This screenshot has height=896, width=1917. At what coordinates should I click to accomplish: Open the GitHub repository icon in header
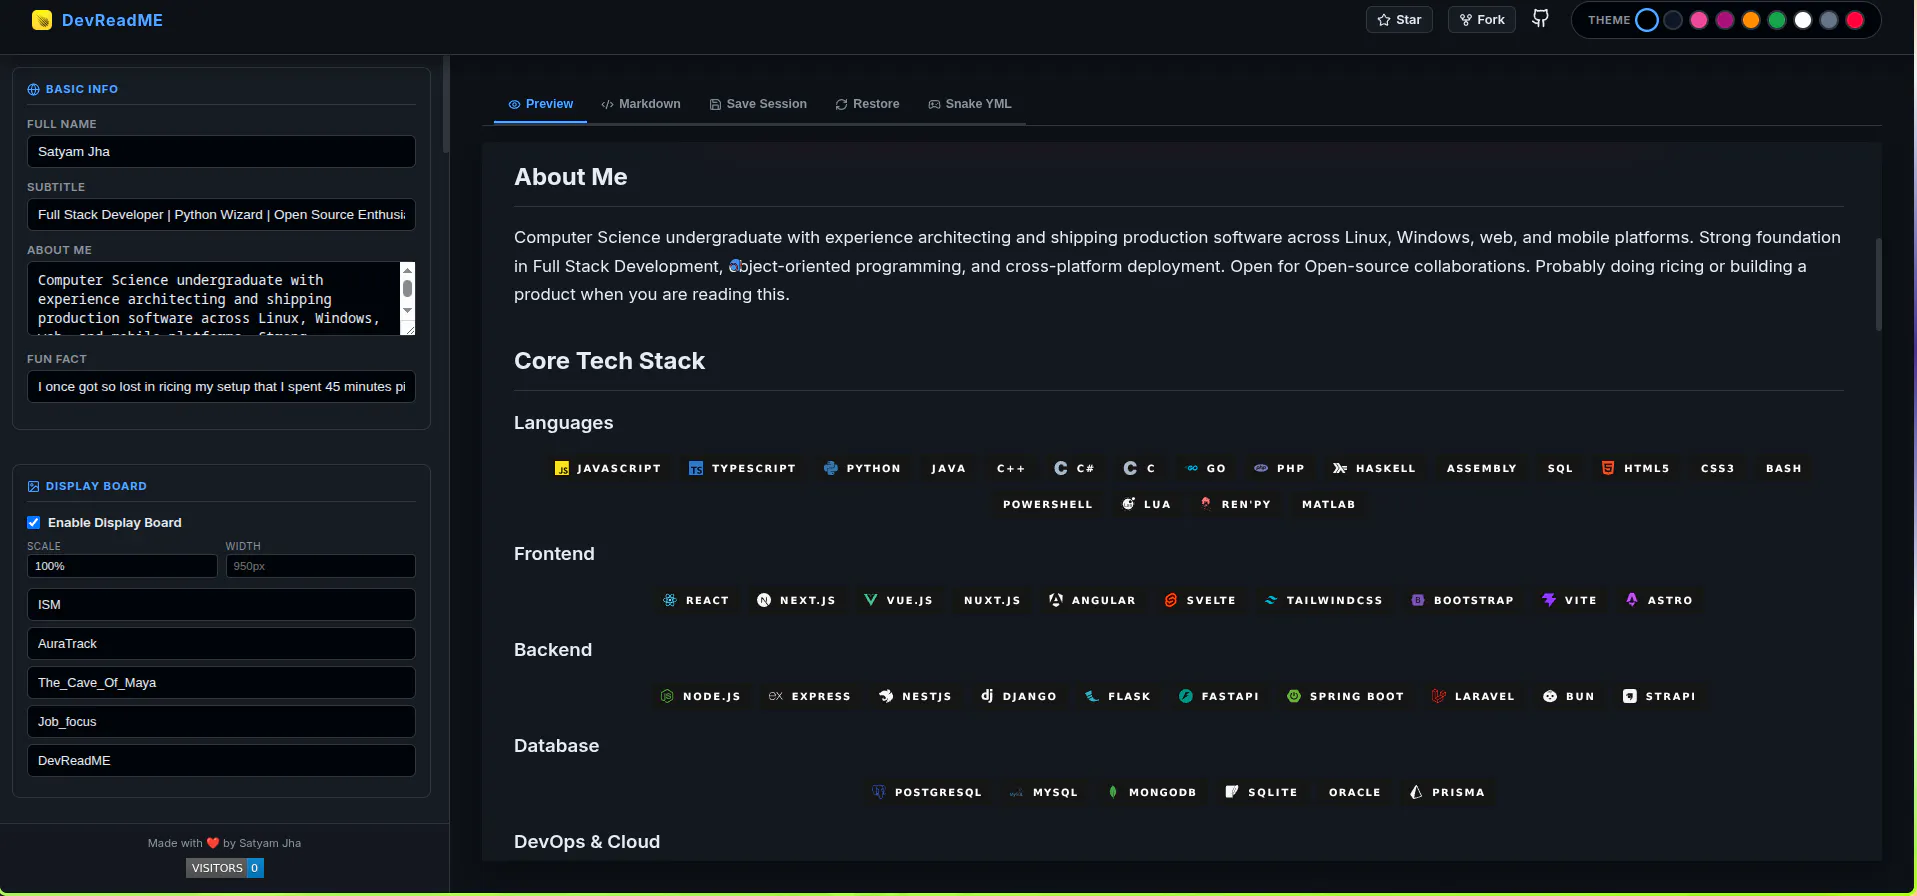[x=1540, y=19]
